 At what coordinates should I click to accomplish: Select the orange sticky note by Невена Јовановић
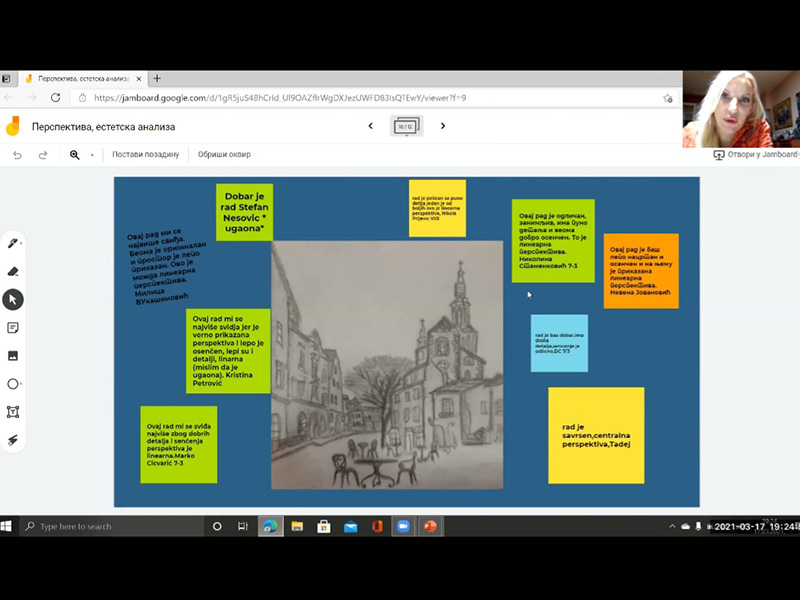point(641,271)
